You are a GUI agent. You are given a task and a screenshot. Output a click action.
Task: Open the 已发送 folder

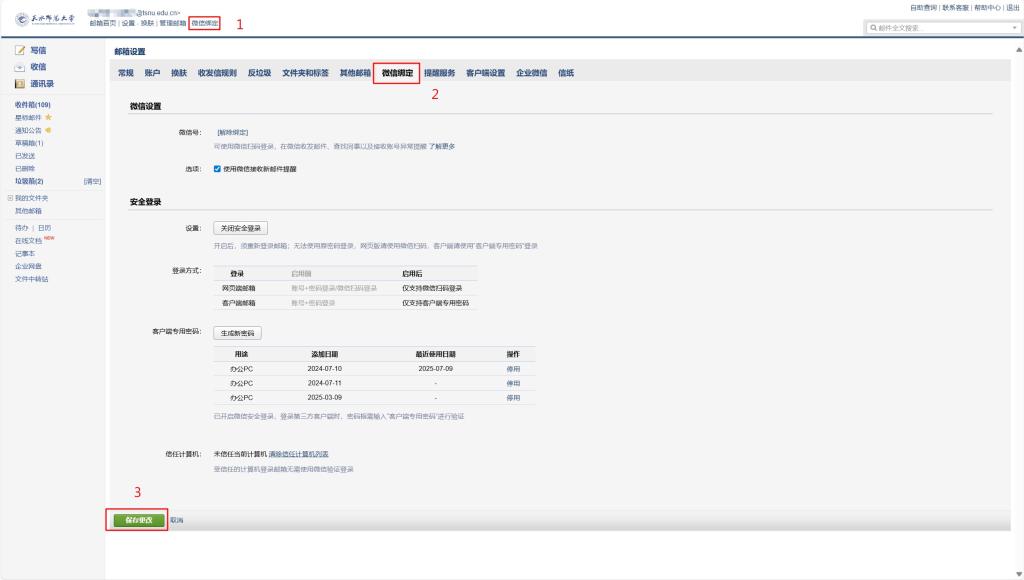tap(25, 156)
